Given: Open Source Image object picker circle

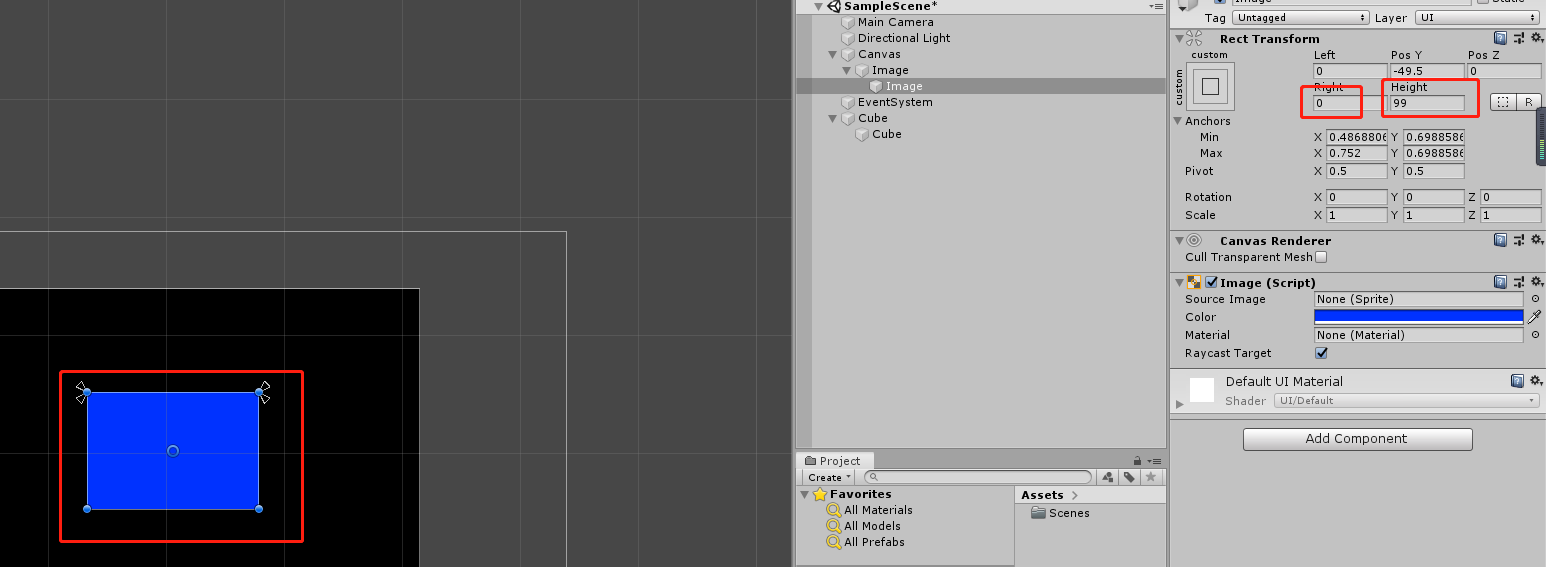Looking at the screenshot, I should (x=1535, y=299).
